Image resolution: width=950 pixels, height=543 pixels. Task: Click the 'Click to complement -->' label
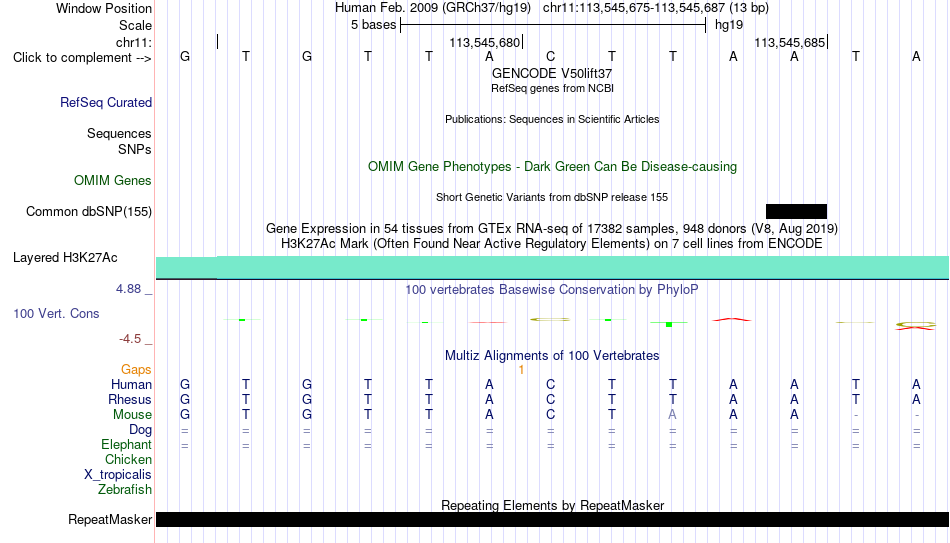82,58
